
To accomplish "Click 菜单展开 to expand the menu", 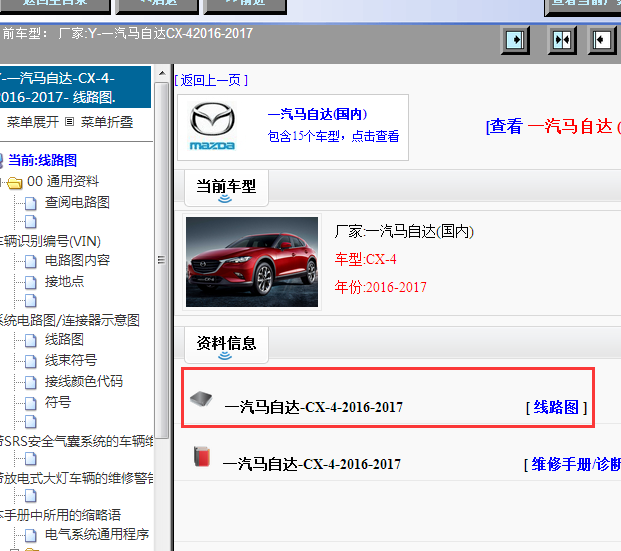I will (33, 122).
